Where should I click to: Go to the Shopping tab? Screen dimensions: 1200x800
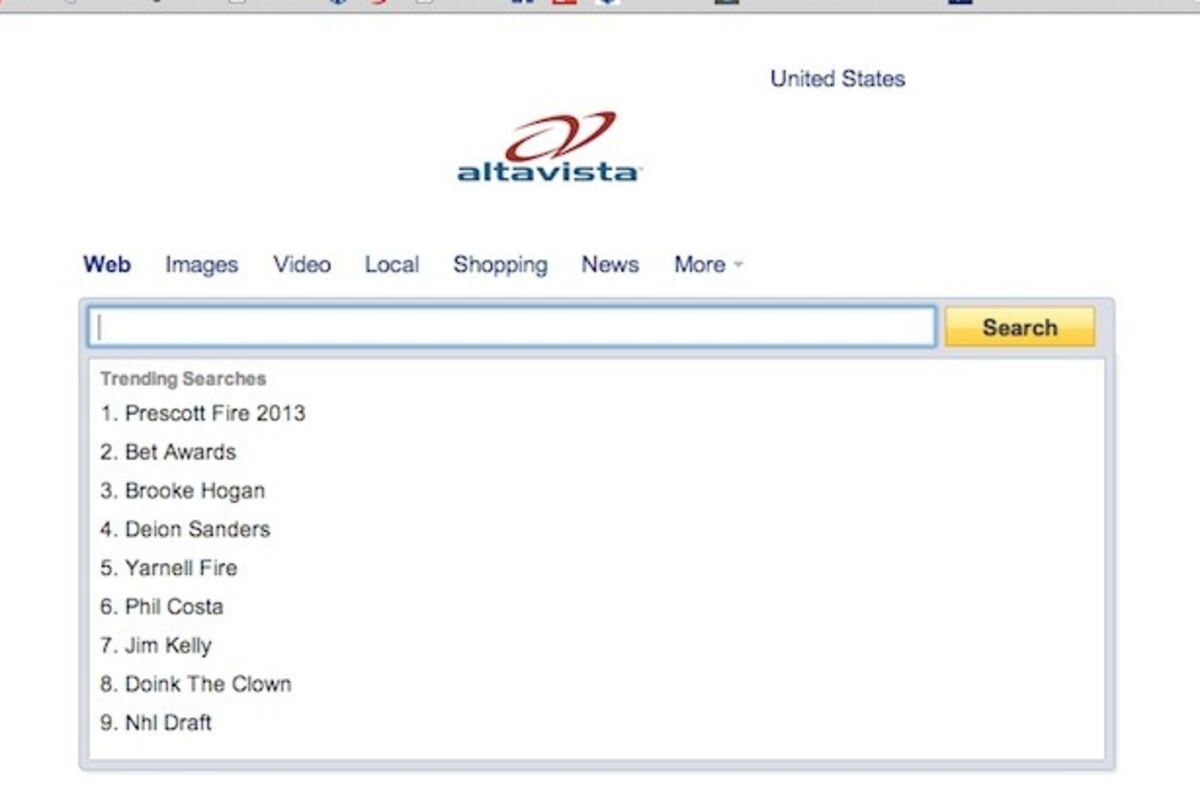(500, 265)
